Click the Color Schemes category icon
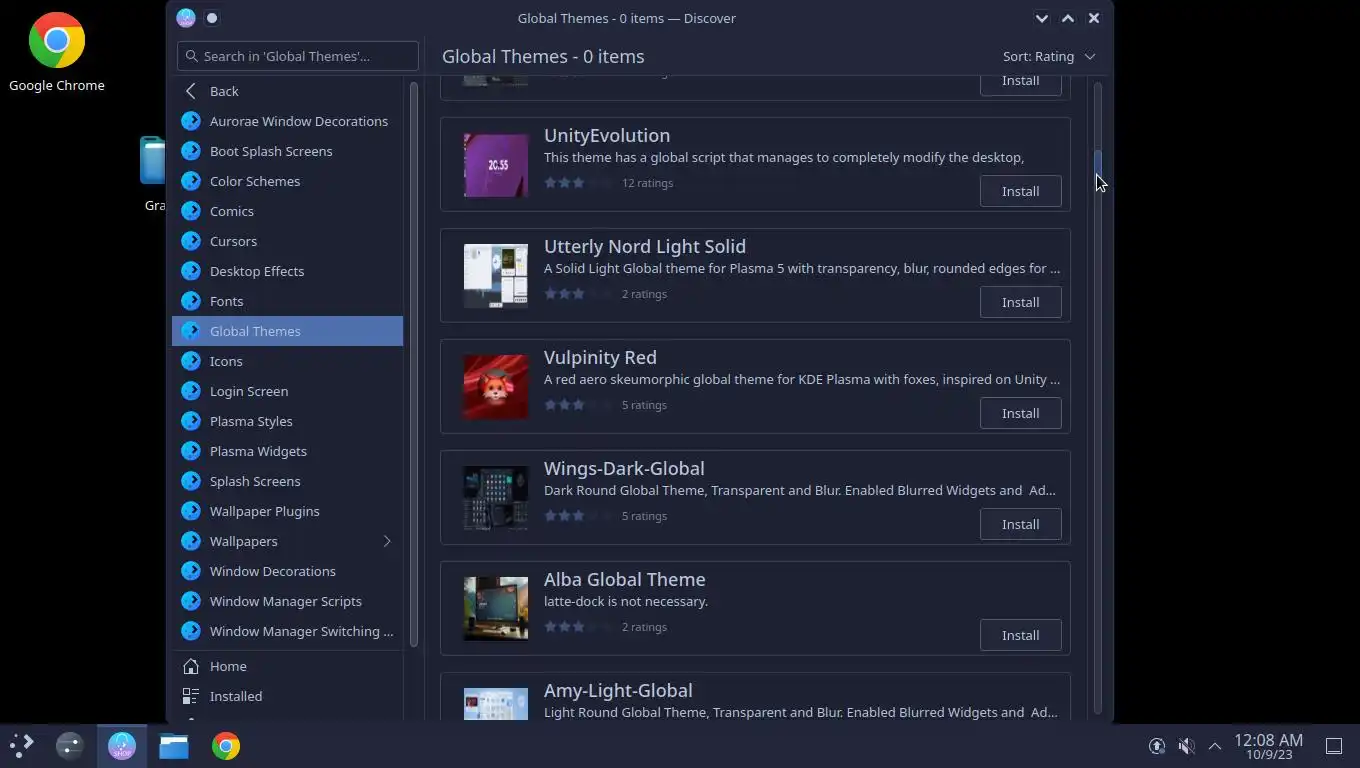Screen dimensions: 1360x768 pos(191,181)
